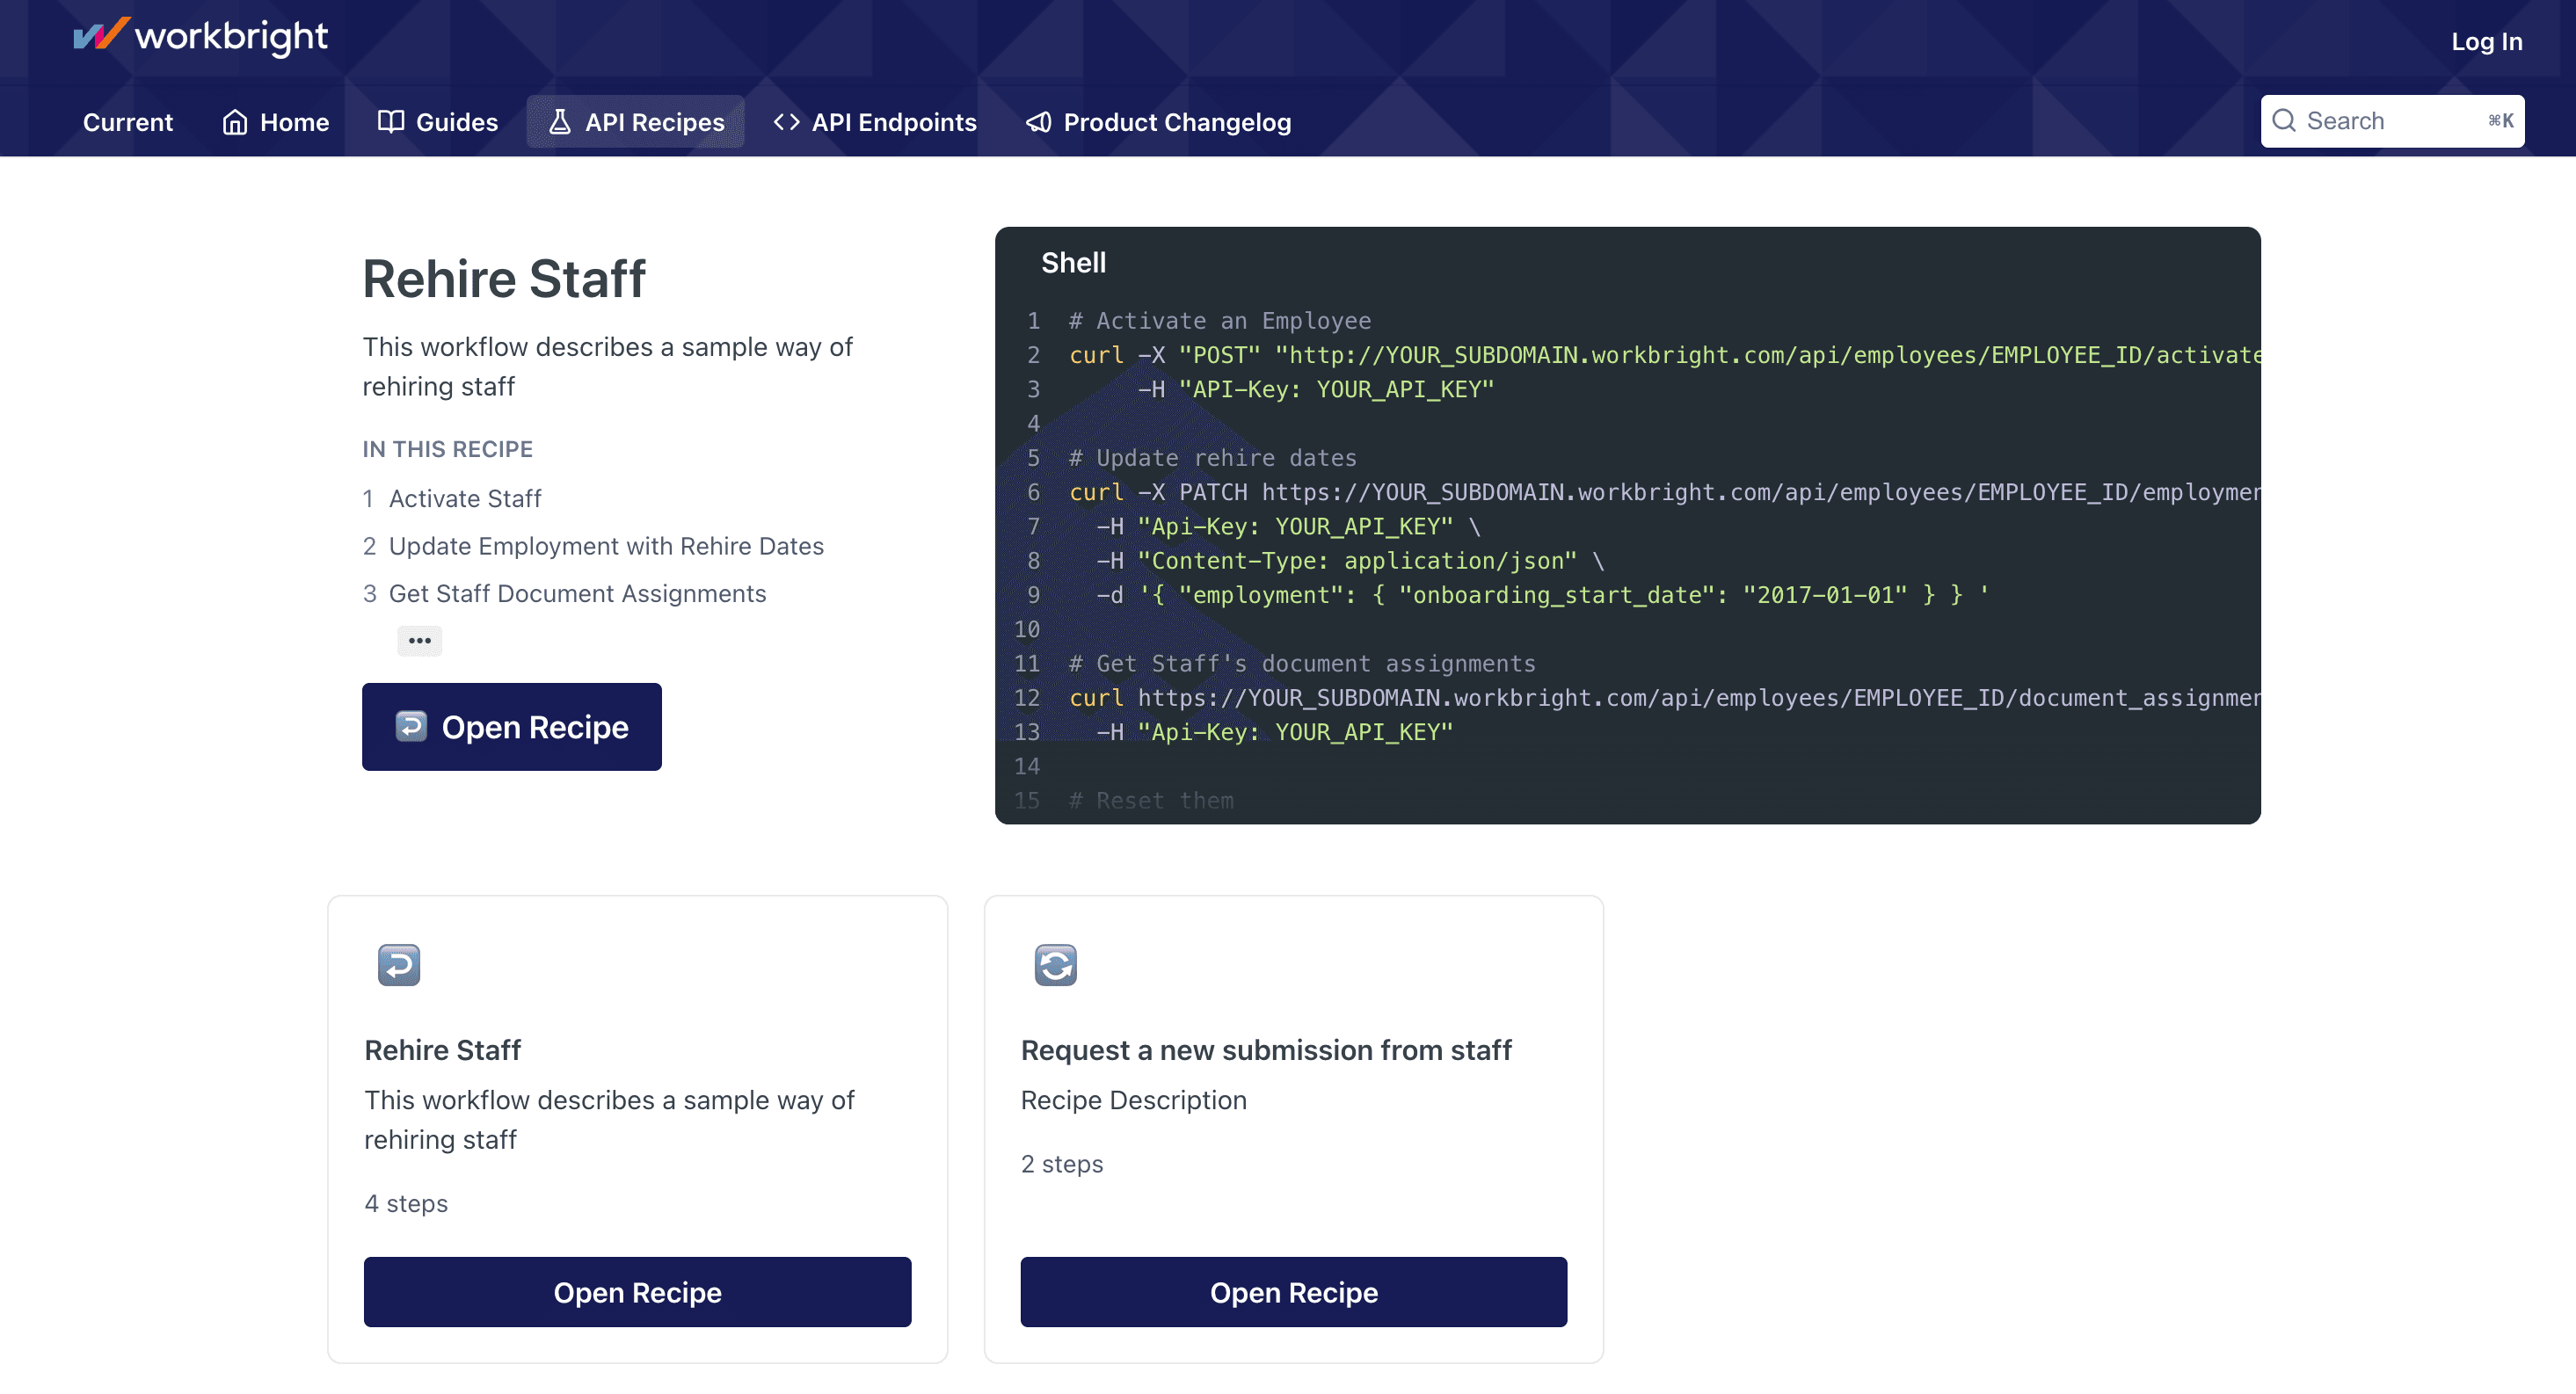The height and width of the screenshot is (1394, 2576).
Task: Open Recipe on the Rehire Staff card
Action: [x=637, y=1292]
